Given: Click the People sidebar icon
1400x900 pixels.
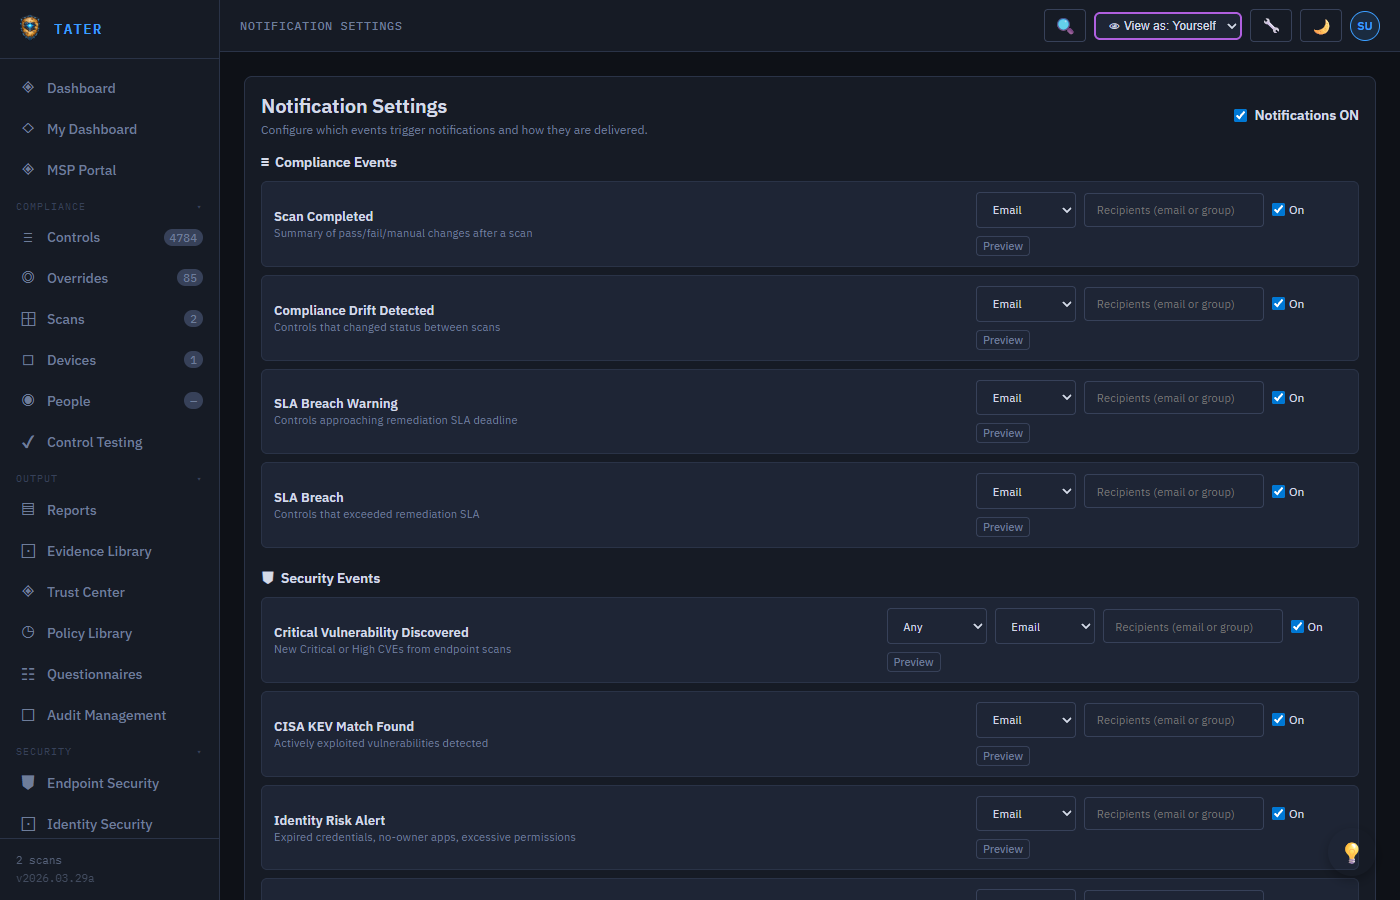Looking at the screenshot, I should tap(28, 401).
